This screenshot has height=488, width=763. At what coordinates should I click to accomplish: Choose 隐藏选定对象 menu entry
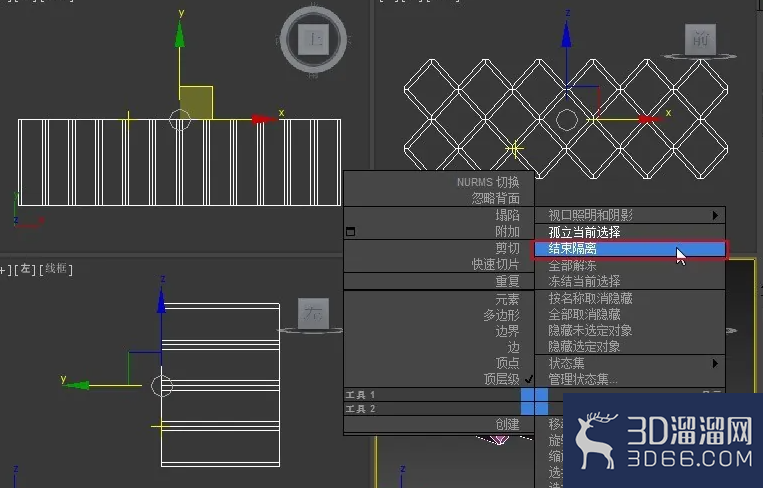coord(584,346)
